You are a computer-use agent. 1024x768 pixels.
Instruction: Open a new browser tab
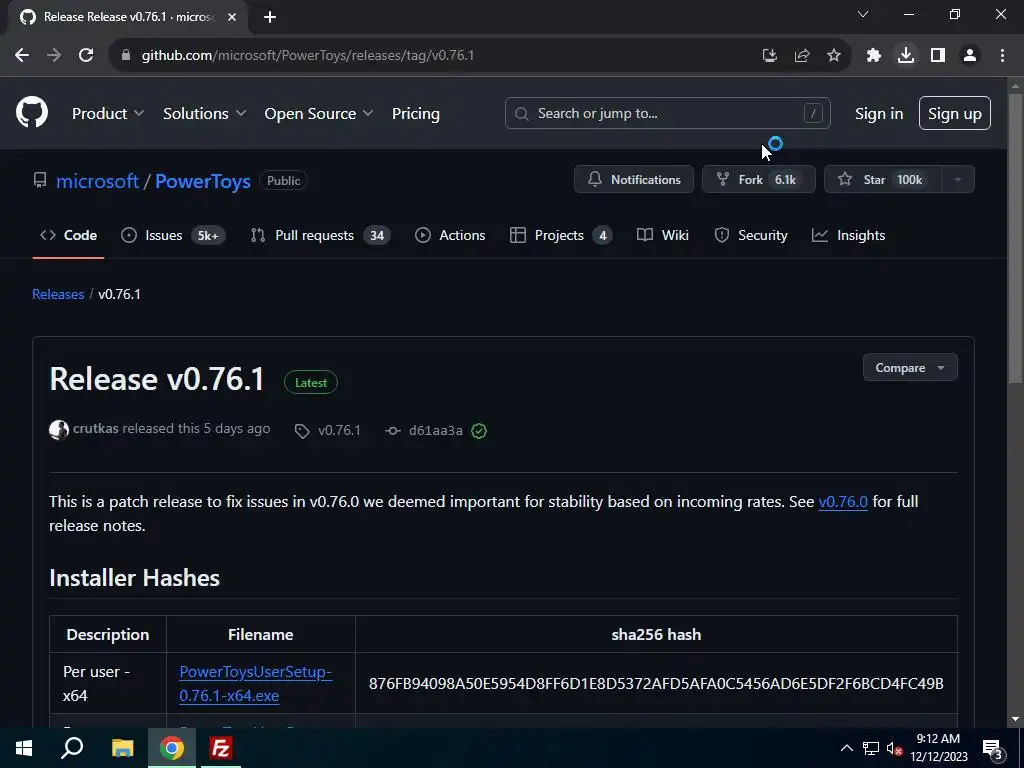click(x=270, y=17)
